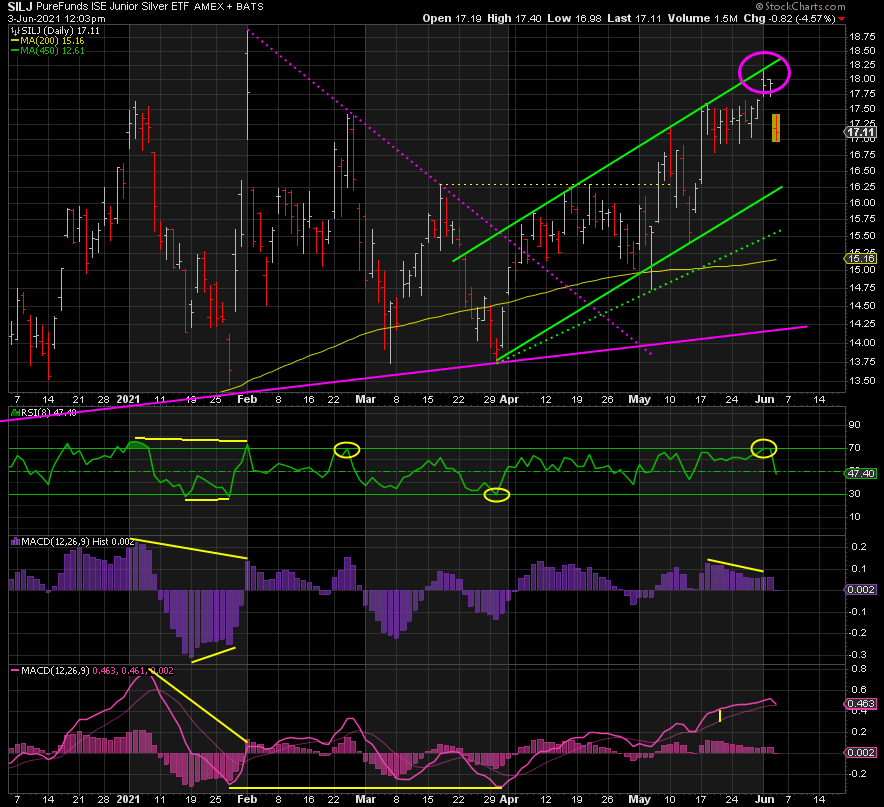Click the Open 17.19 value

pos(452,18)
